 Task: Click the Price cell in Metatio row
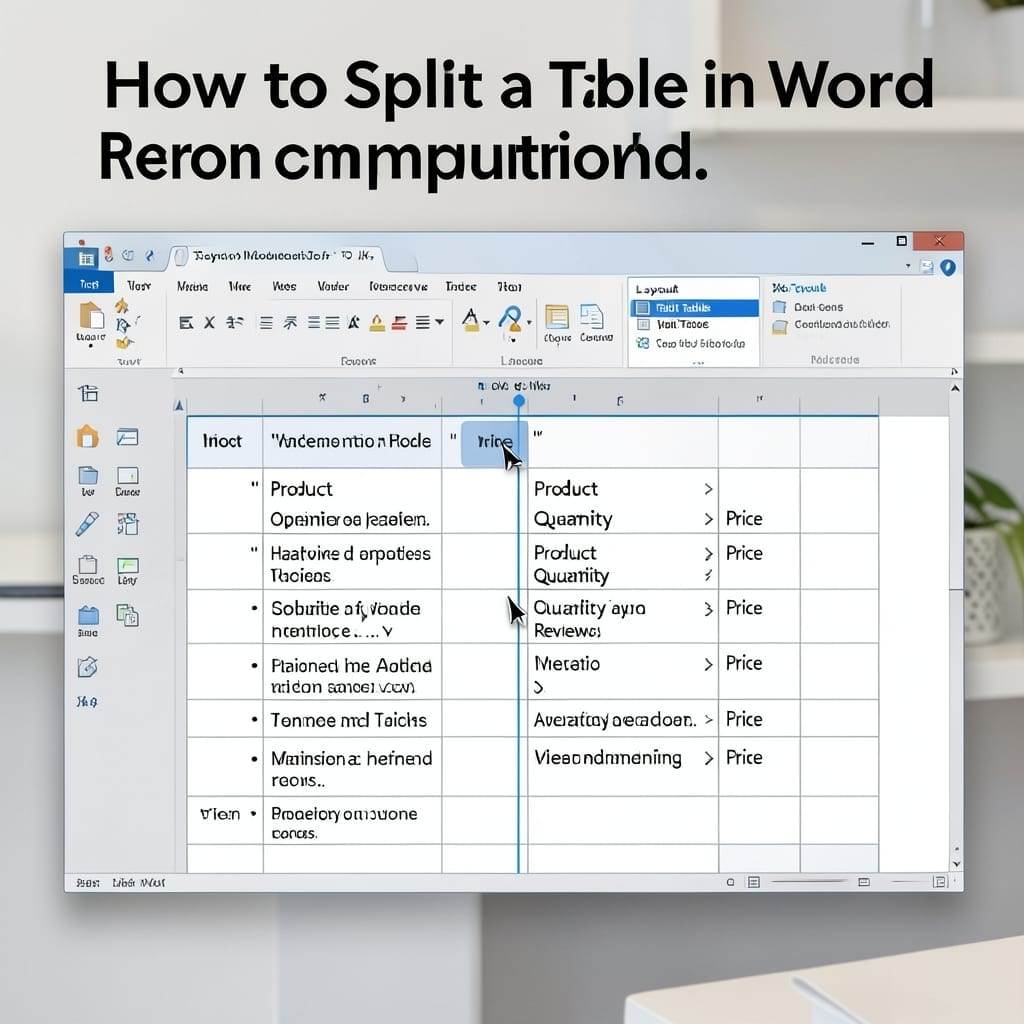759,672
